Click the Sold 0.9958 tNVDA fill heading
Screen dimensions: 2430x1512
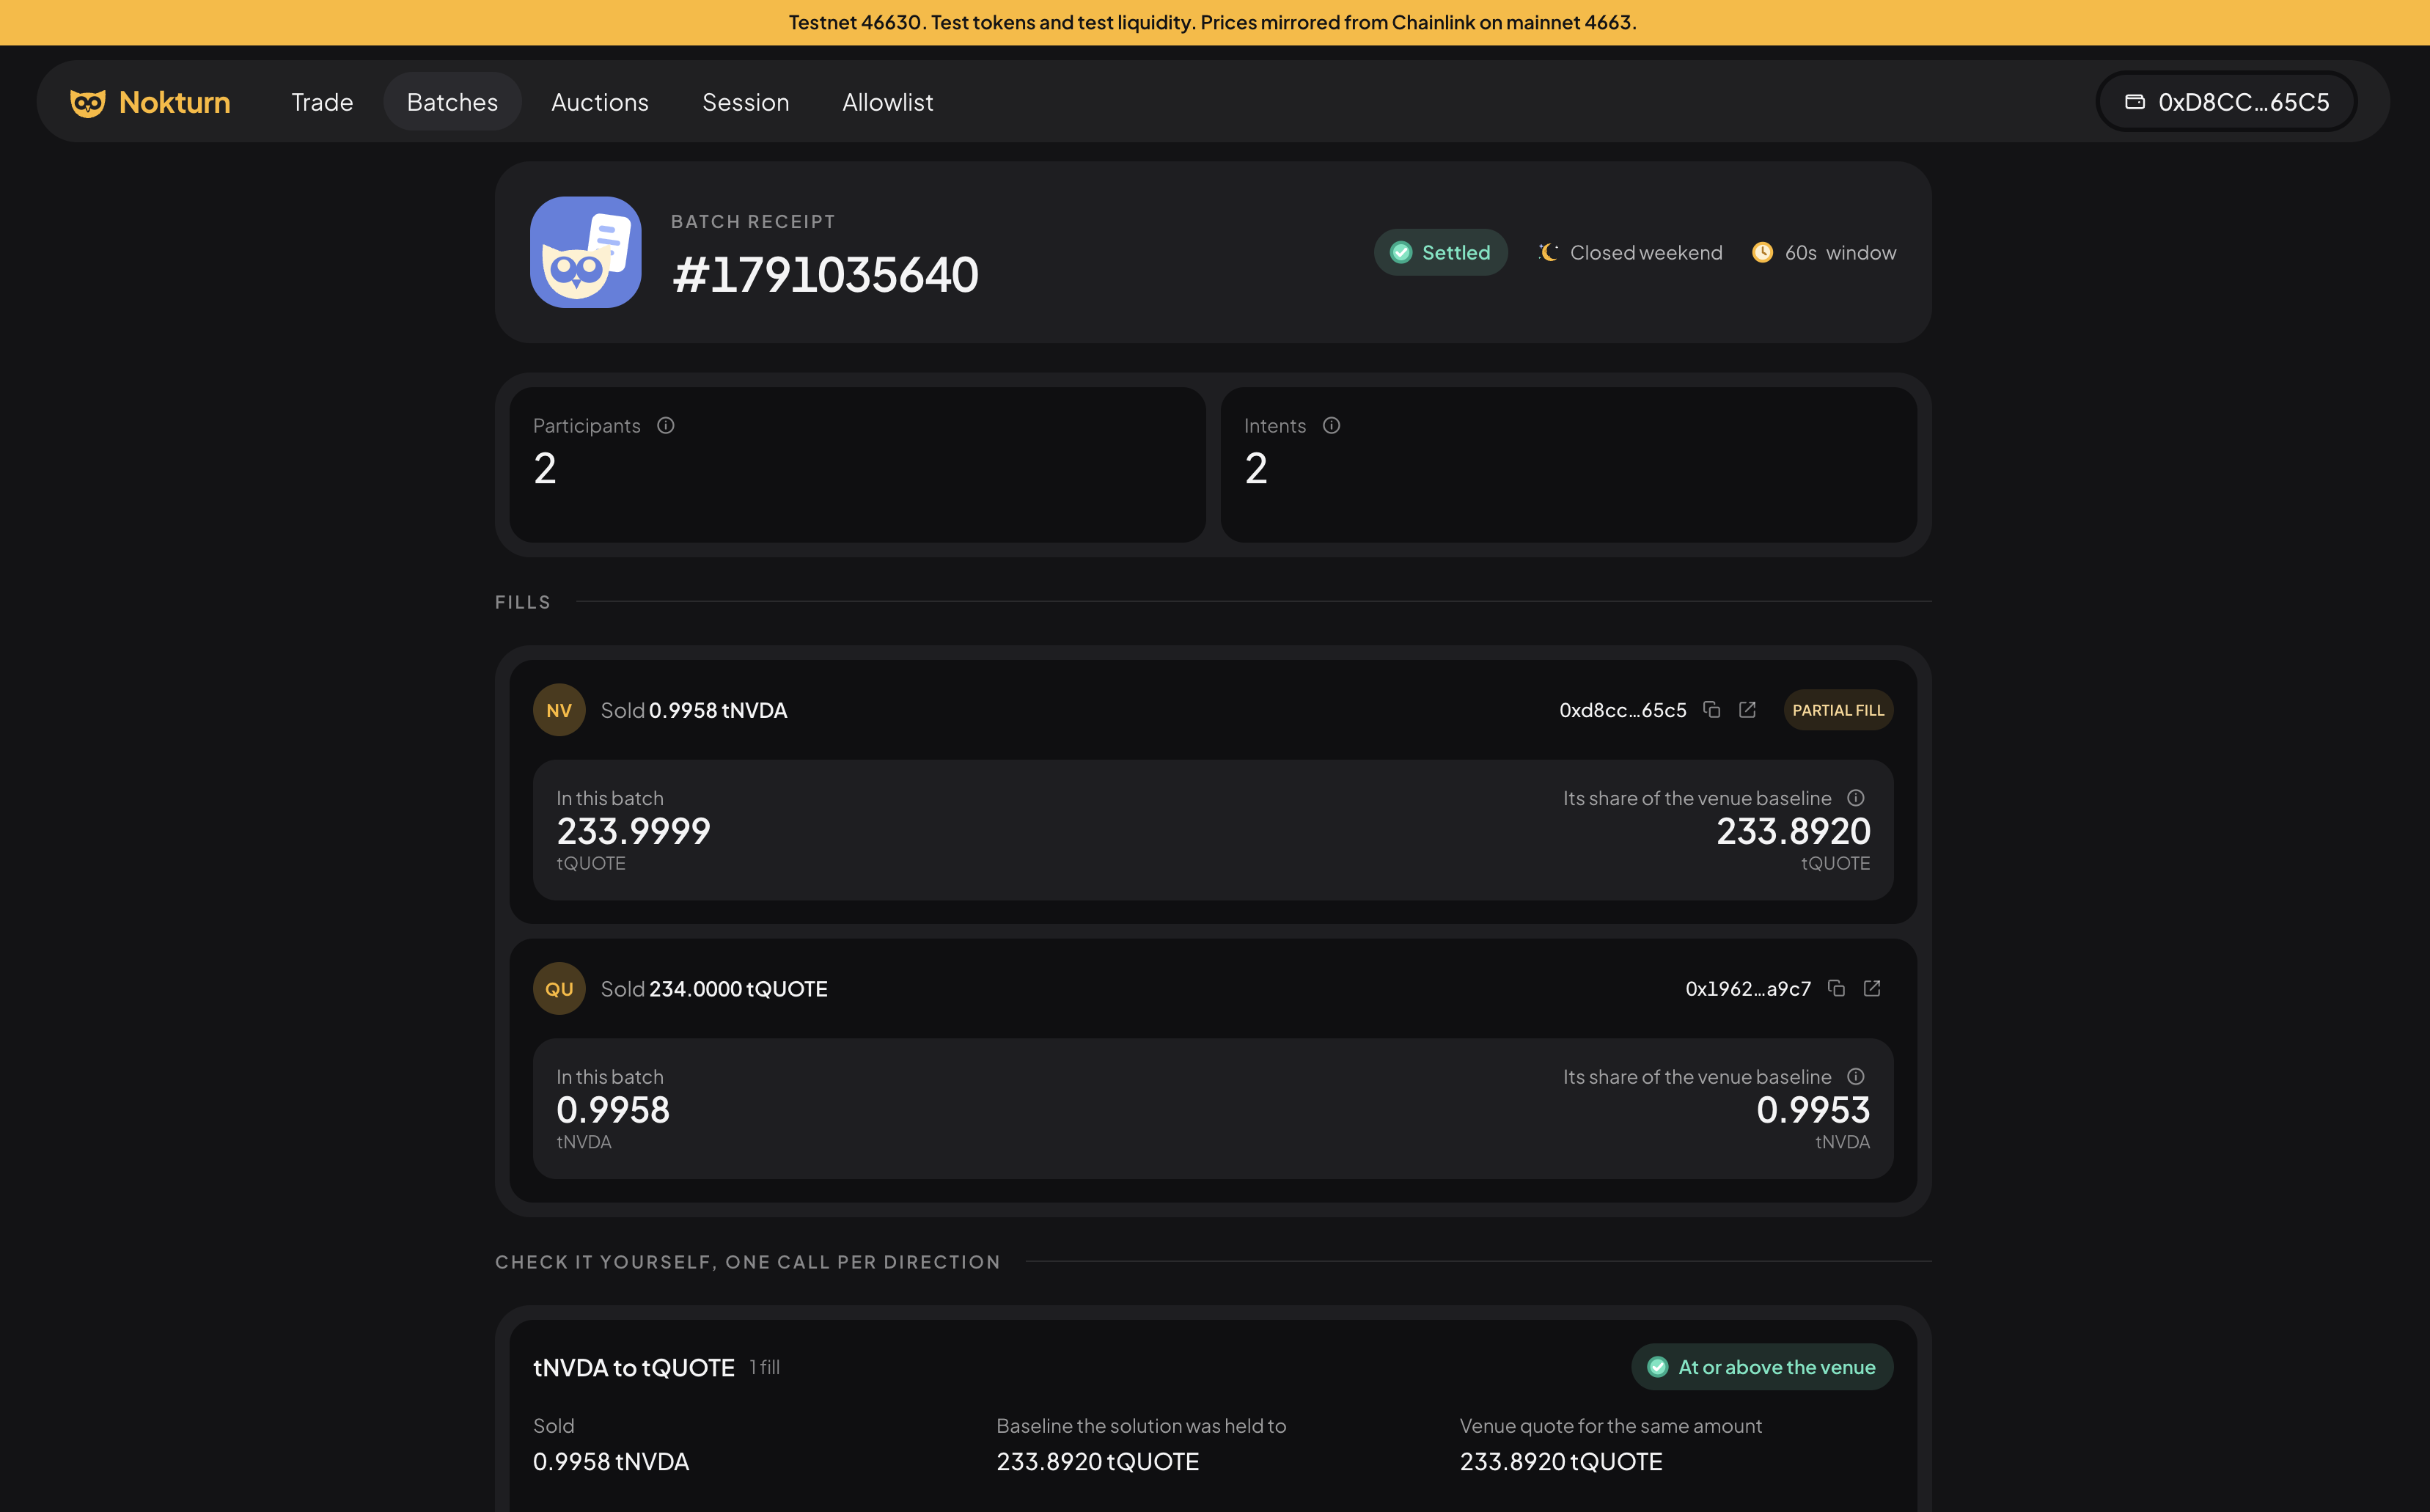(693, 710)
